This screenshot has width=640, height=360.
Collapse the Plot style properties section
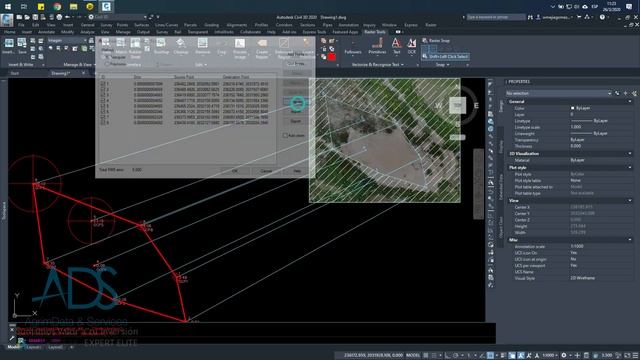tap(629, 167)
